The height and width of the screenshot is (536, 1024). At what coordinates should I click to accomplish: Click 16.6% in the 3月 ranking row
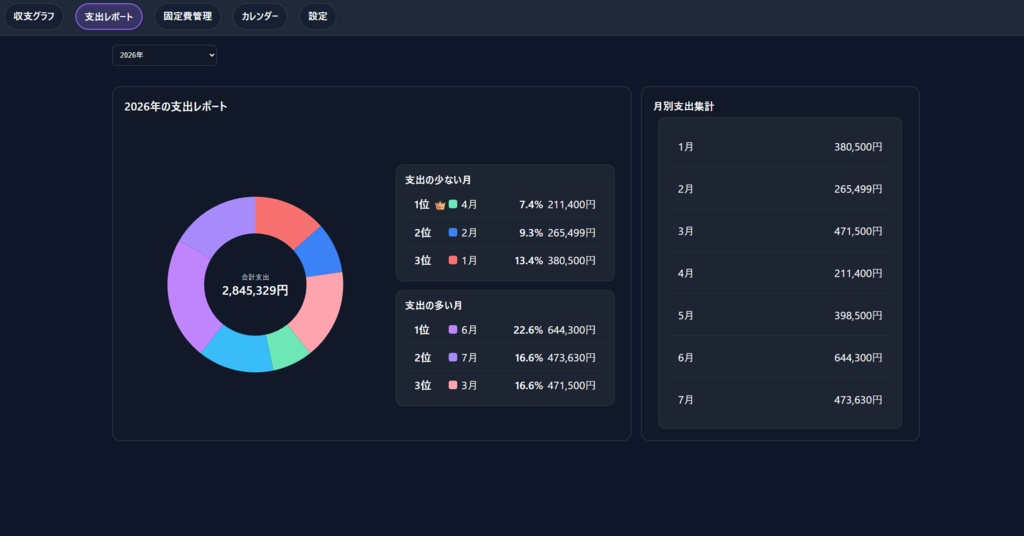528,385
